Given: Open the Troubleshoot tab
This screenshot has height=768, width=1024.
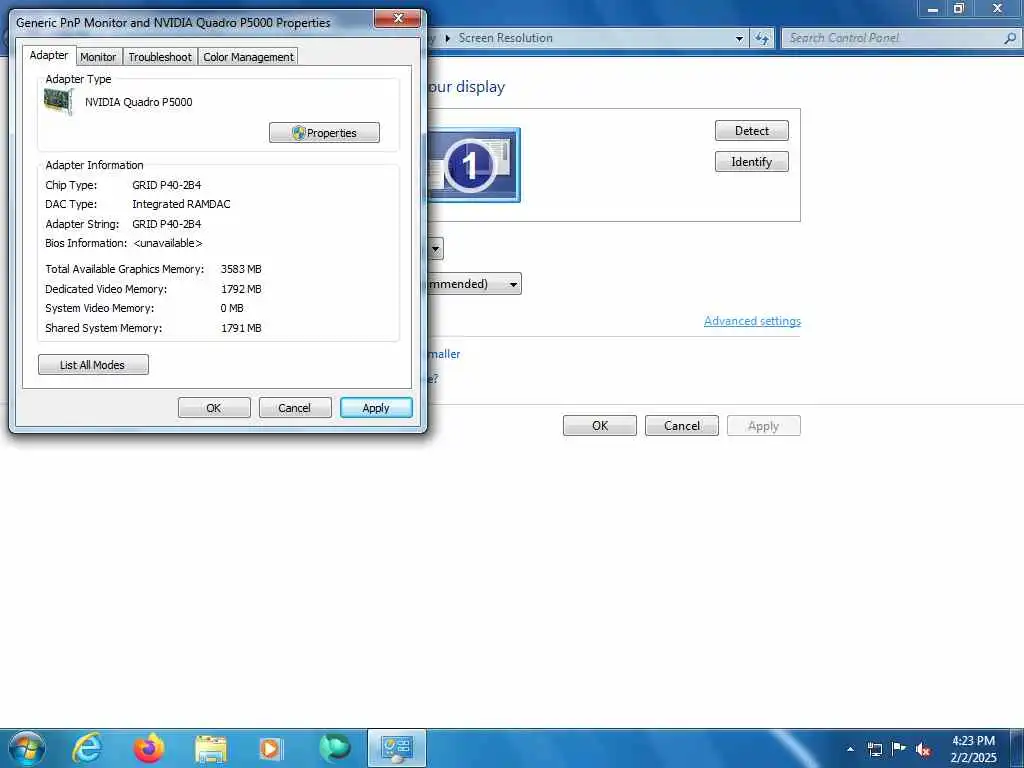Looking at the screenshot, I should click(x=160, y=57).
